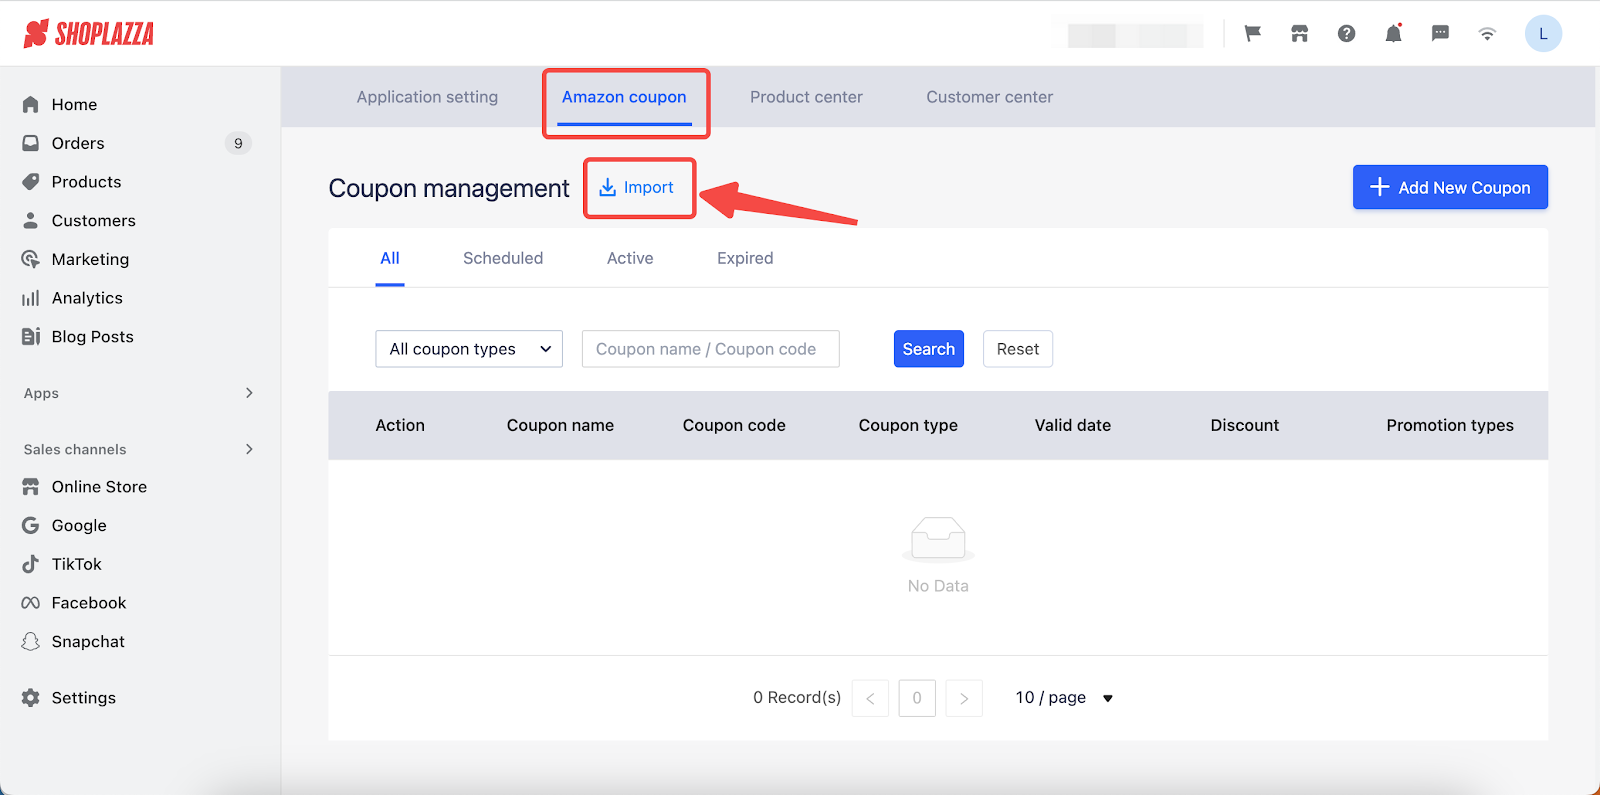Click the Marketing target icon
Viewport: 1600px width, 795px height.
pos(31,259)
